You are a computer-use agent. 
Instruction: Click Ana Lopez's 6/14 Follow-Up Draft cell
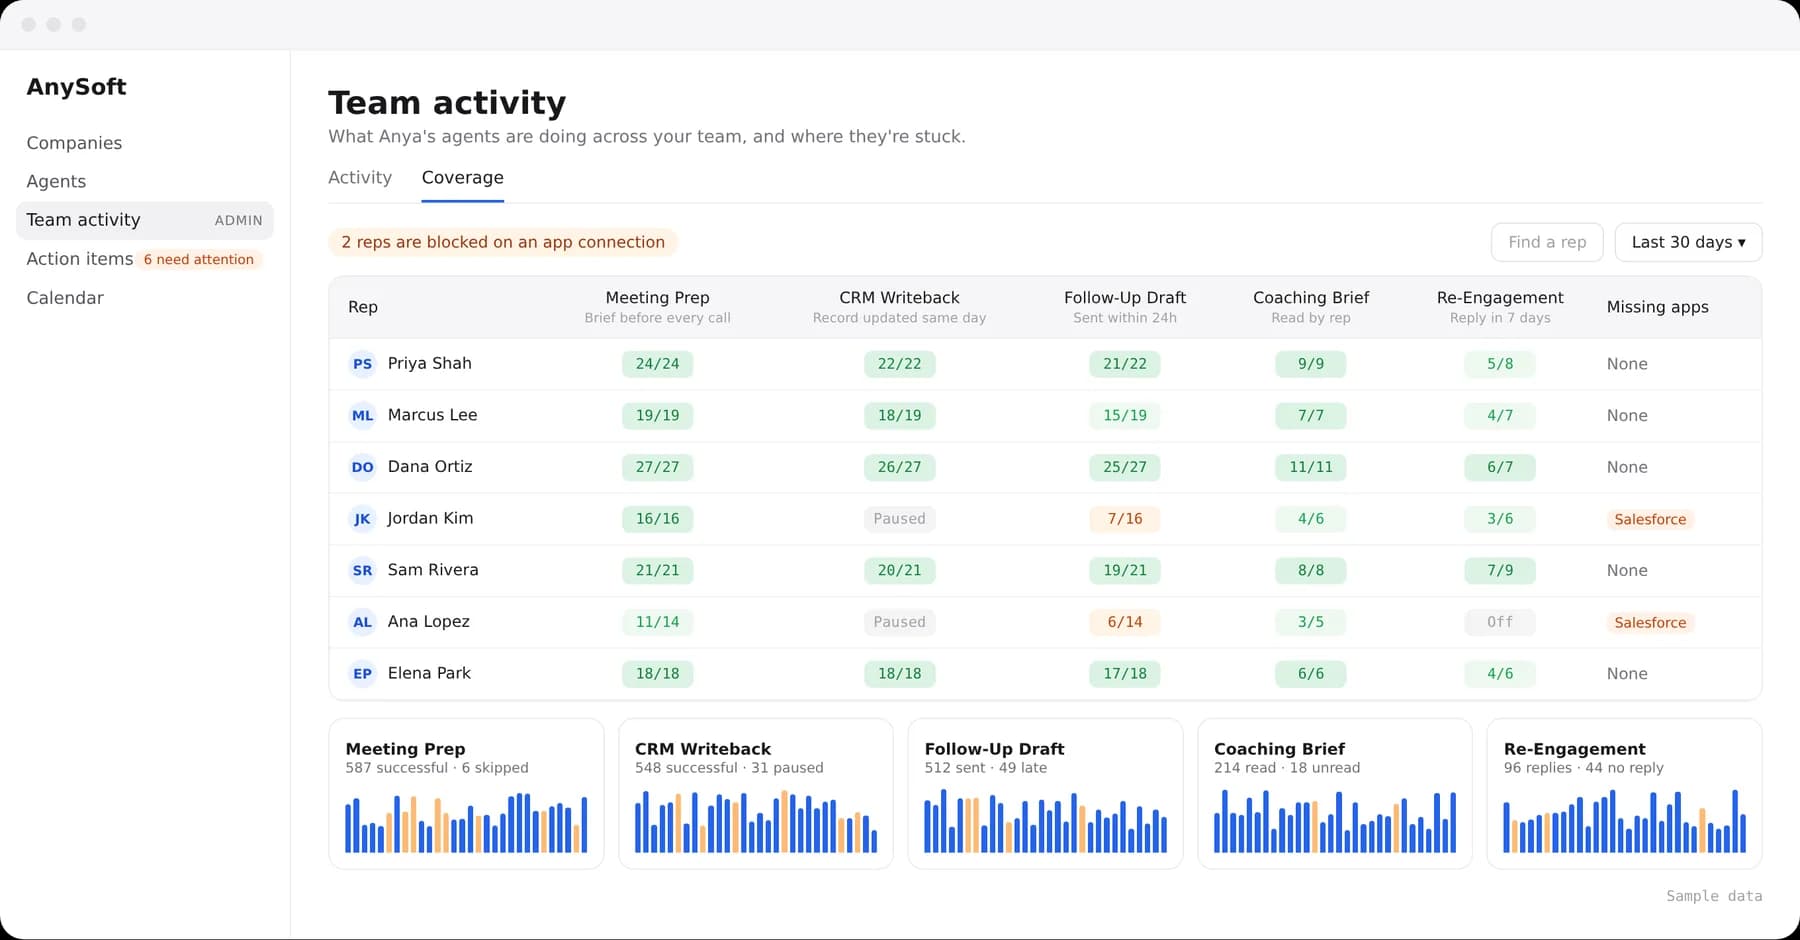1125,622
